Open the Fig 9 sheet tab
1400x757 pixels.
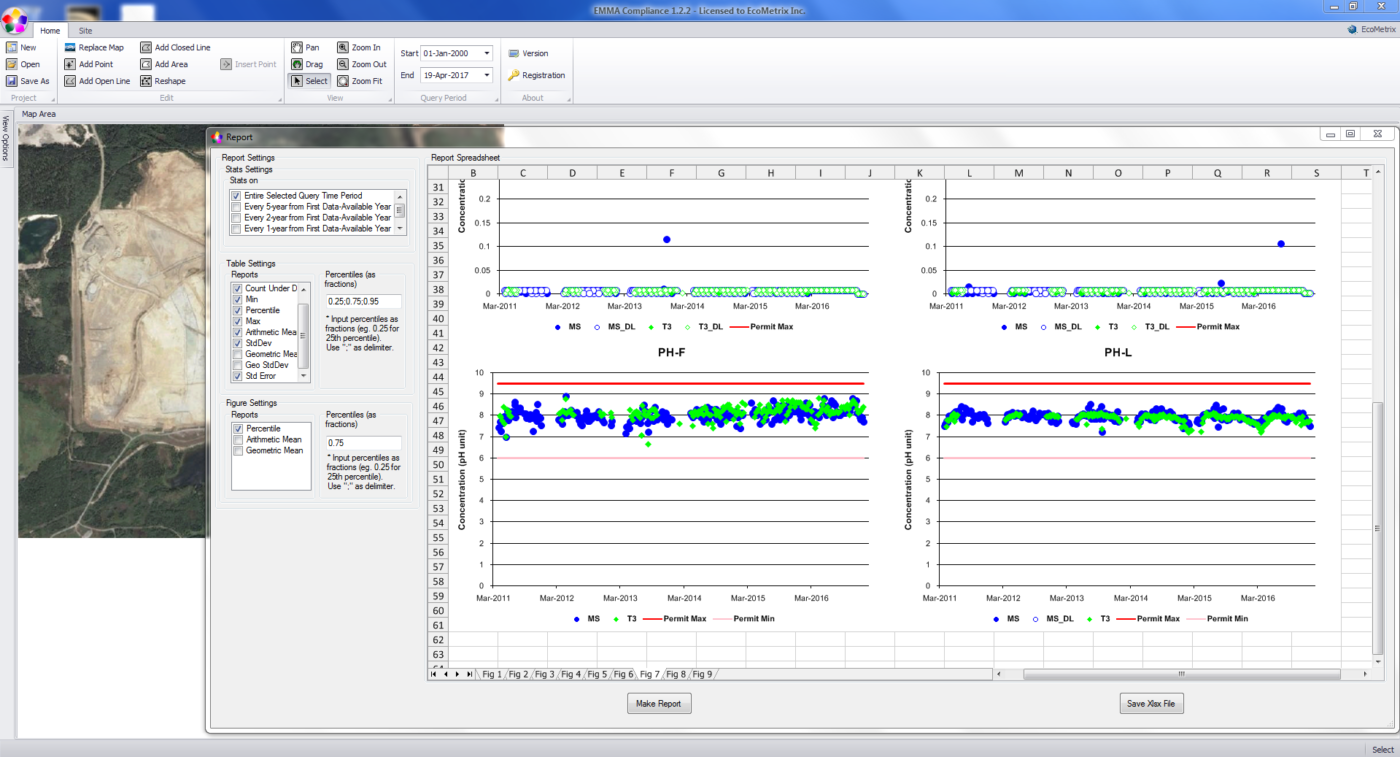click(x=702, y=674)
